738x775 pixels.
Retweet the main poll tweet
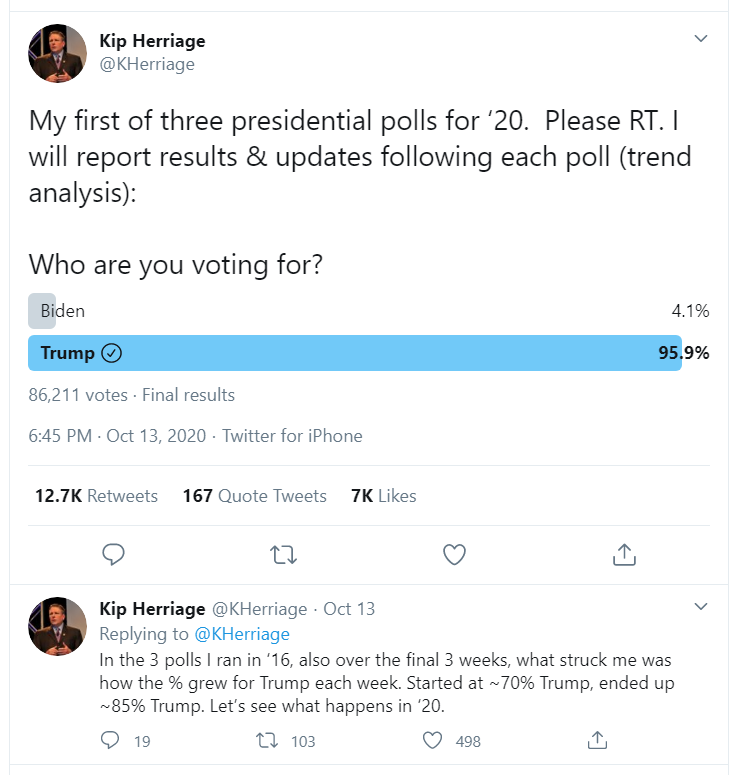(284, 553)
